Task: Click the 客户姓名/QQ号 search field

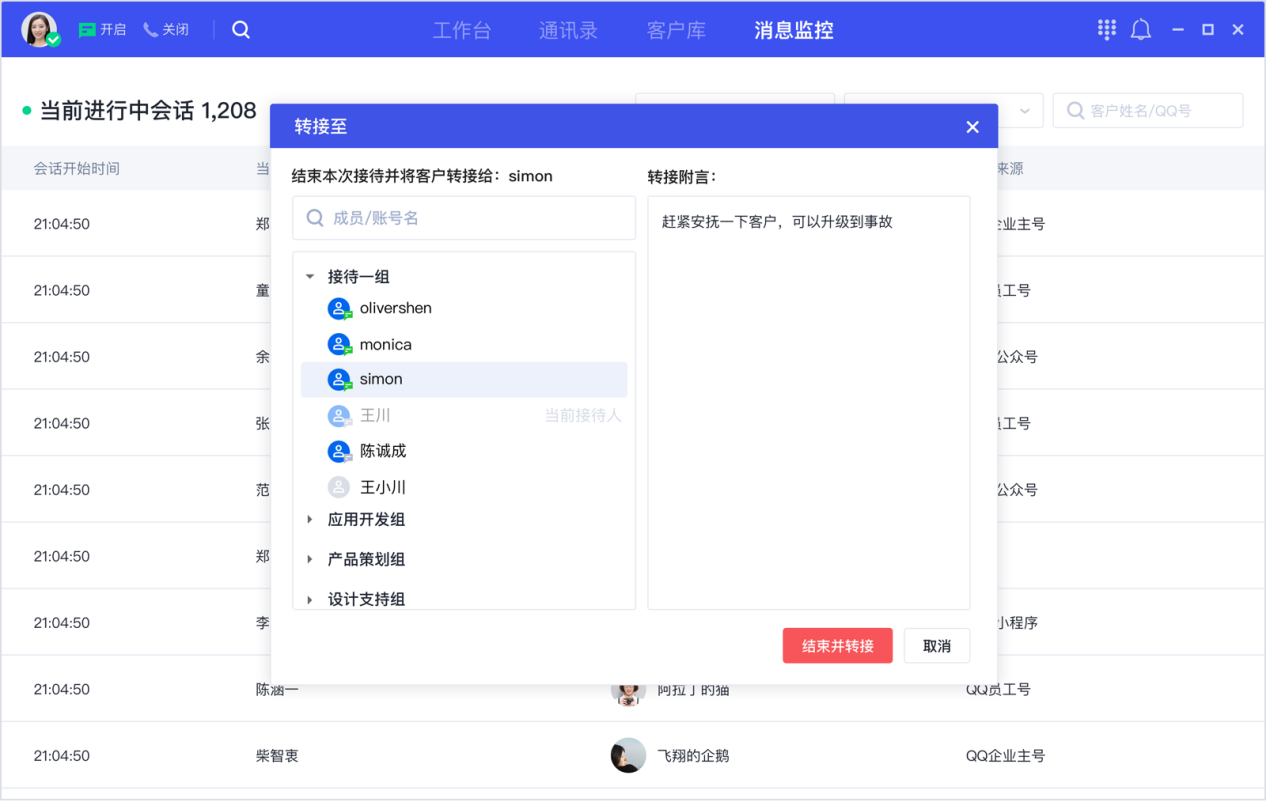Action: click(x=1148, y=111)
